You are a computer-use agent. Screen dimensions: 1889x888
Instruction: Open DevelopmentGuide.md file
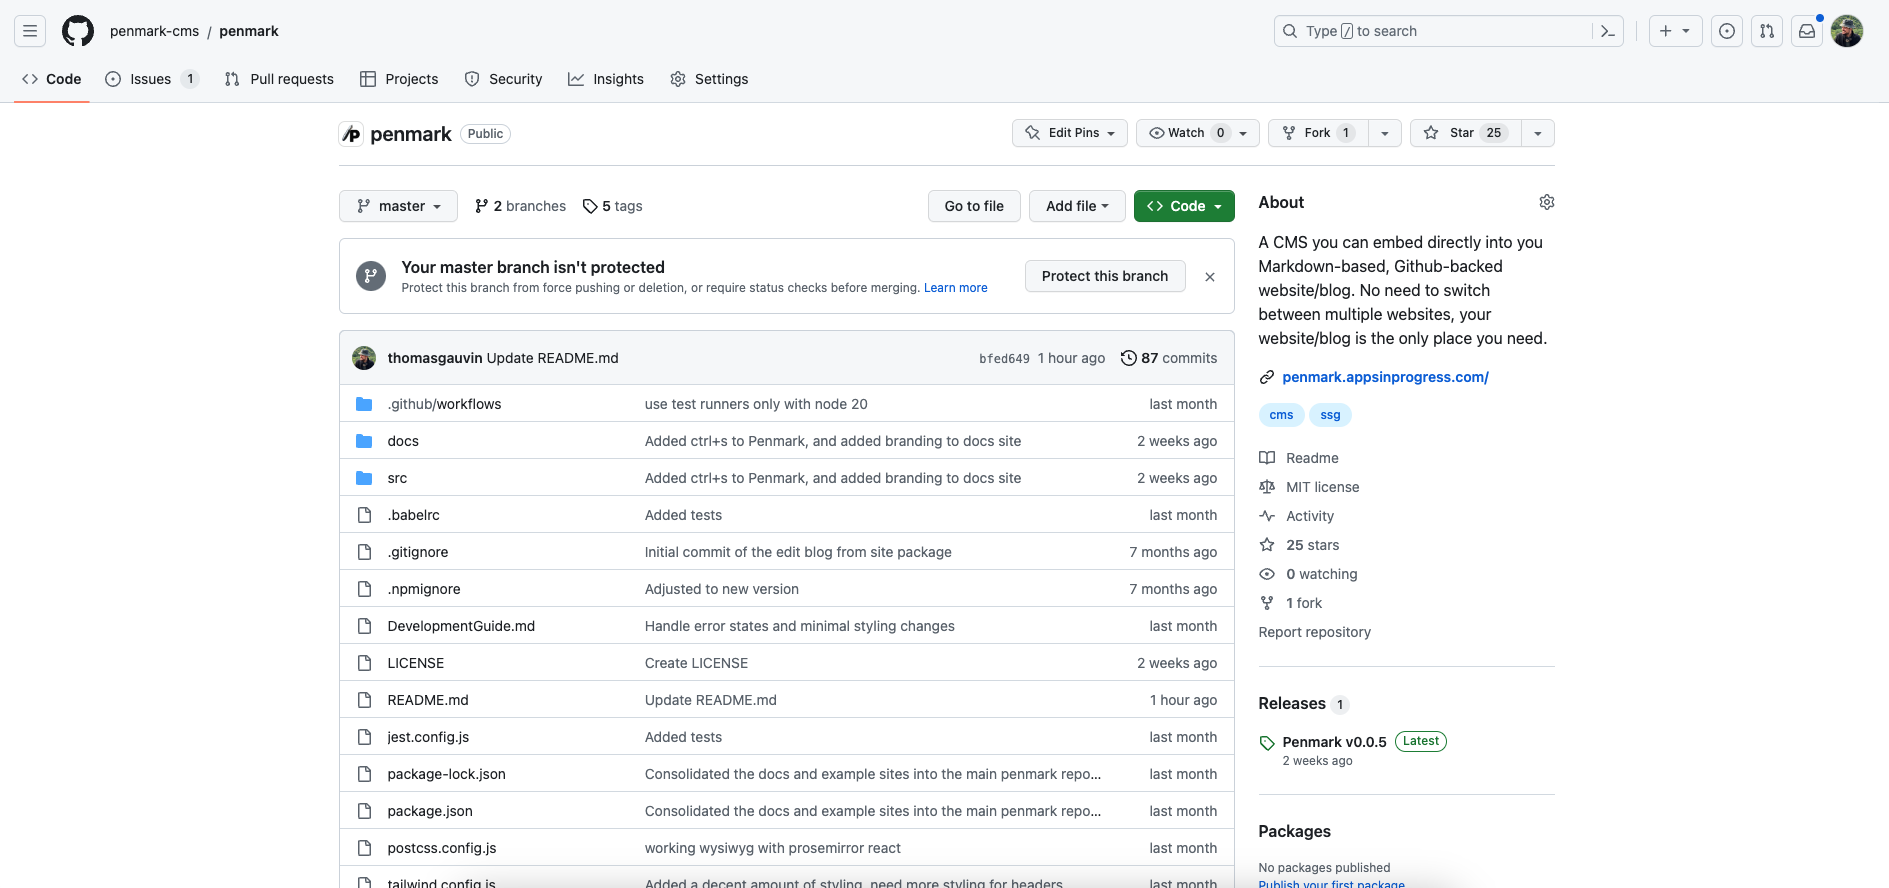click(461, 626)
